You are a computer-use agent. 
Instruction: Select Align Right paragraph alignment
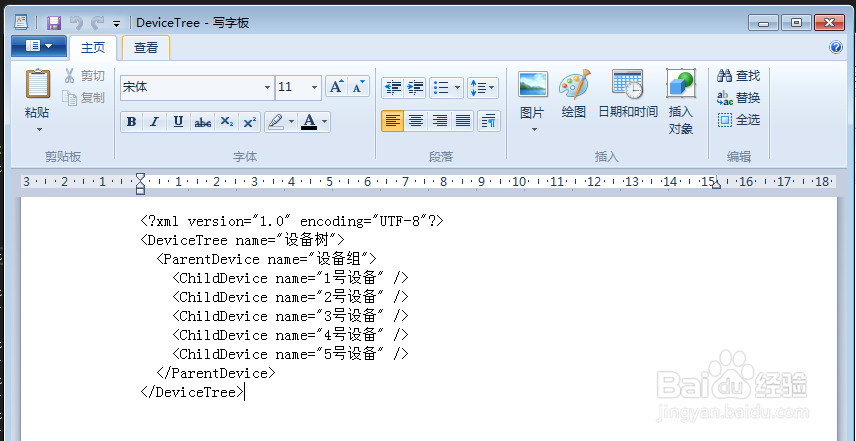pyautogui.click(x=439, y=121)
